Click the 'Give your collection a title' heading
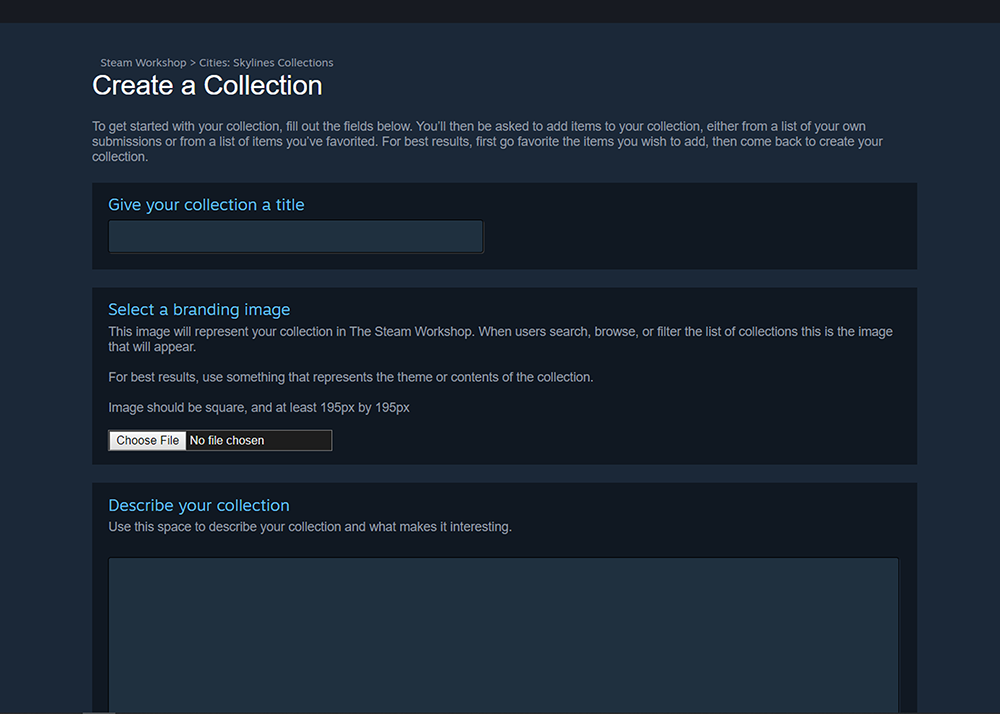 pyautogui.click(x=206, y=205)
